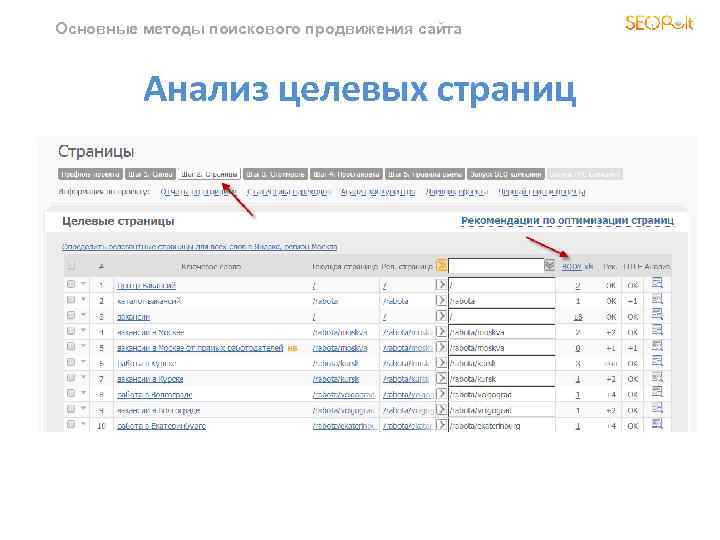Open the dropdown arrow in row 3
Screen dimensions: 720x540
point(83,315)
